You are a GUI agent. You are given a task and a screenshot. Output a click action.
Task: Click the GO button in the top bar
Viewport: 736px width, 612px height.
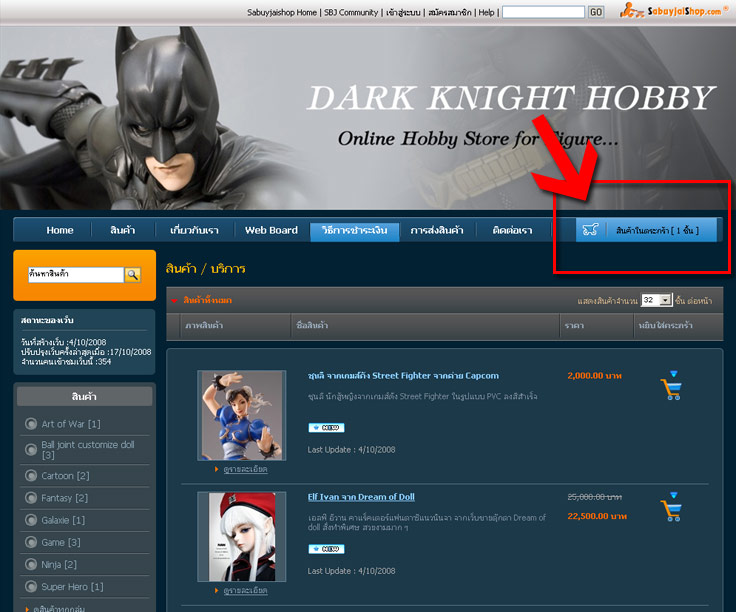point(596,12)
